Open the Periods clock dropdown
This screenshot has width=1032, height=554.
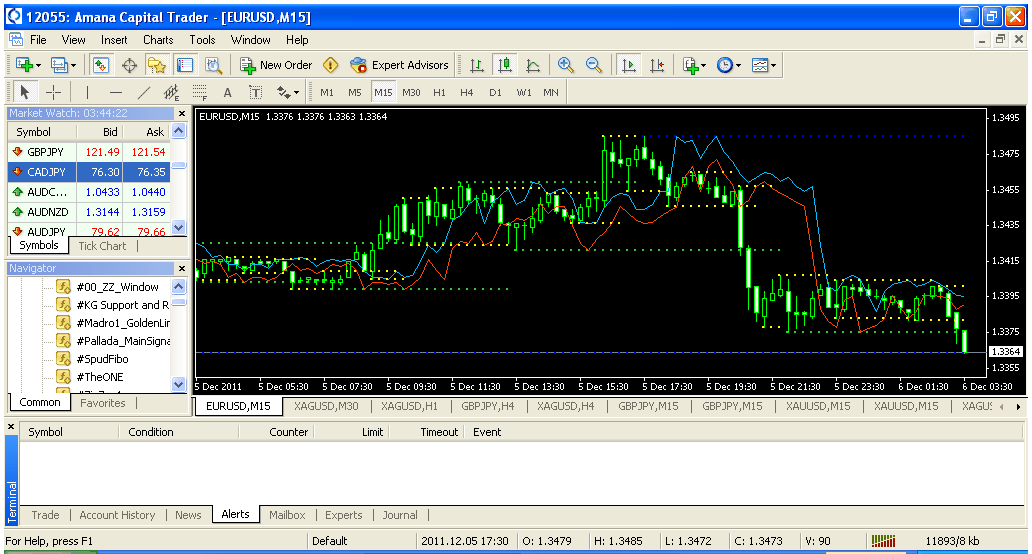click(729, 65)
